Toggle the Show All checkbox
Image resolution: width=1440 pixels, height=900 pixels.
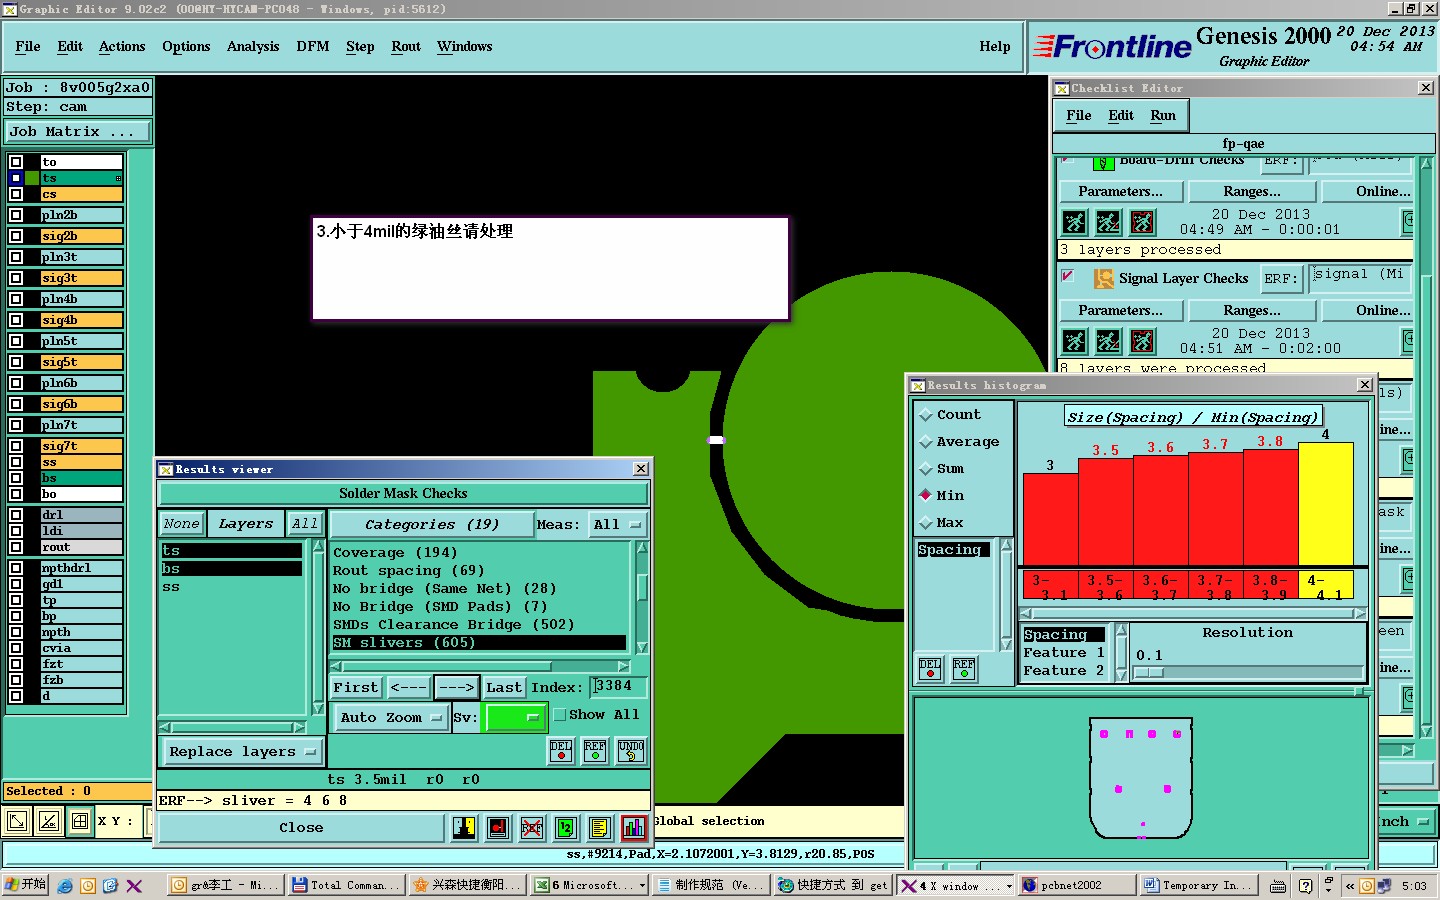pos(560,715)
